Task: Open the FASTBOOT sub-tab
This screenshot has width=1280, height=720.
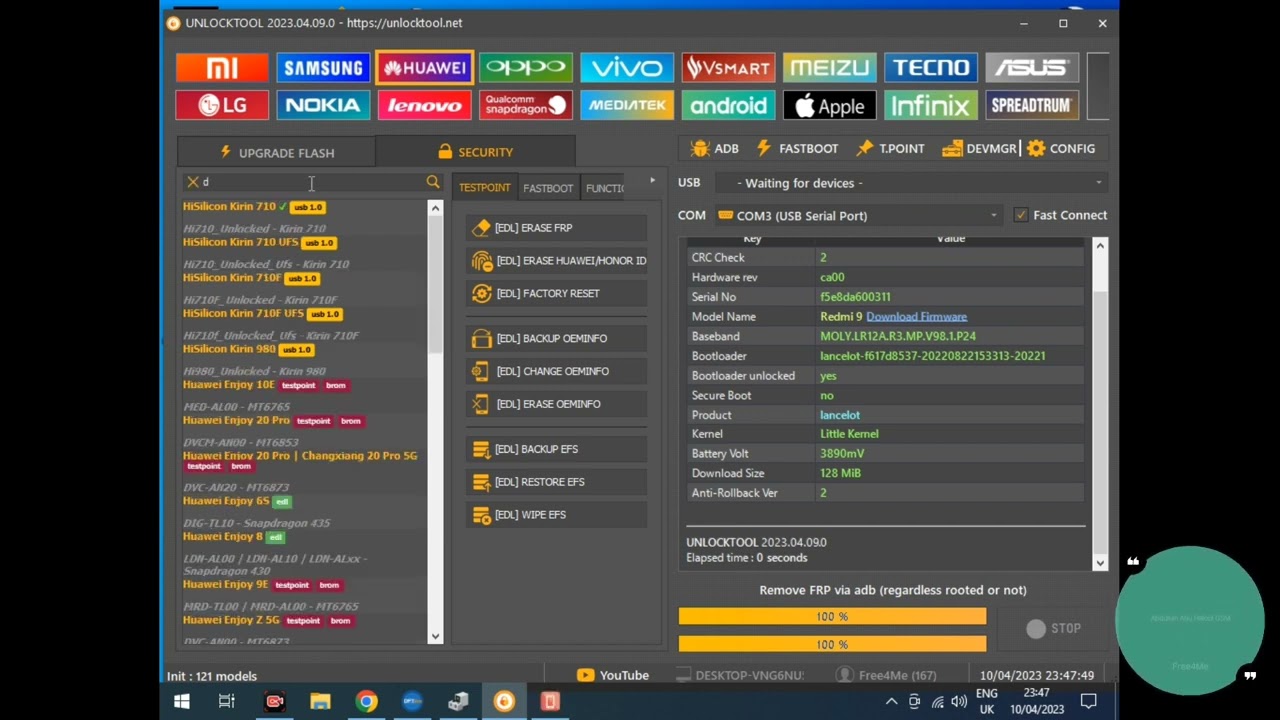Action: pos(548,188)
